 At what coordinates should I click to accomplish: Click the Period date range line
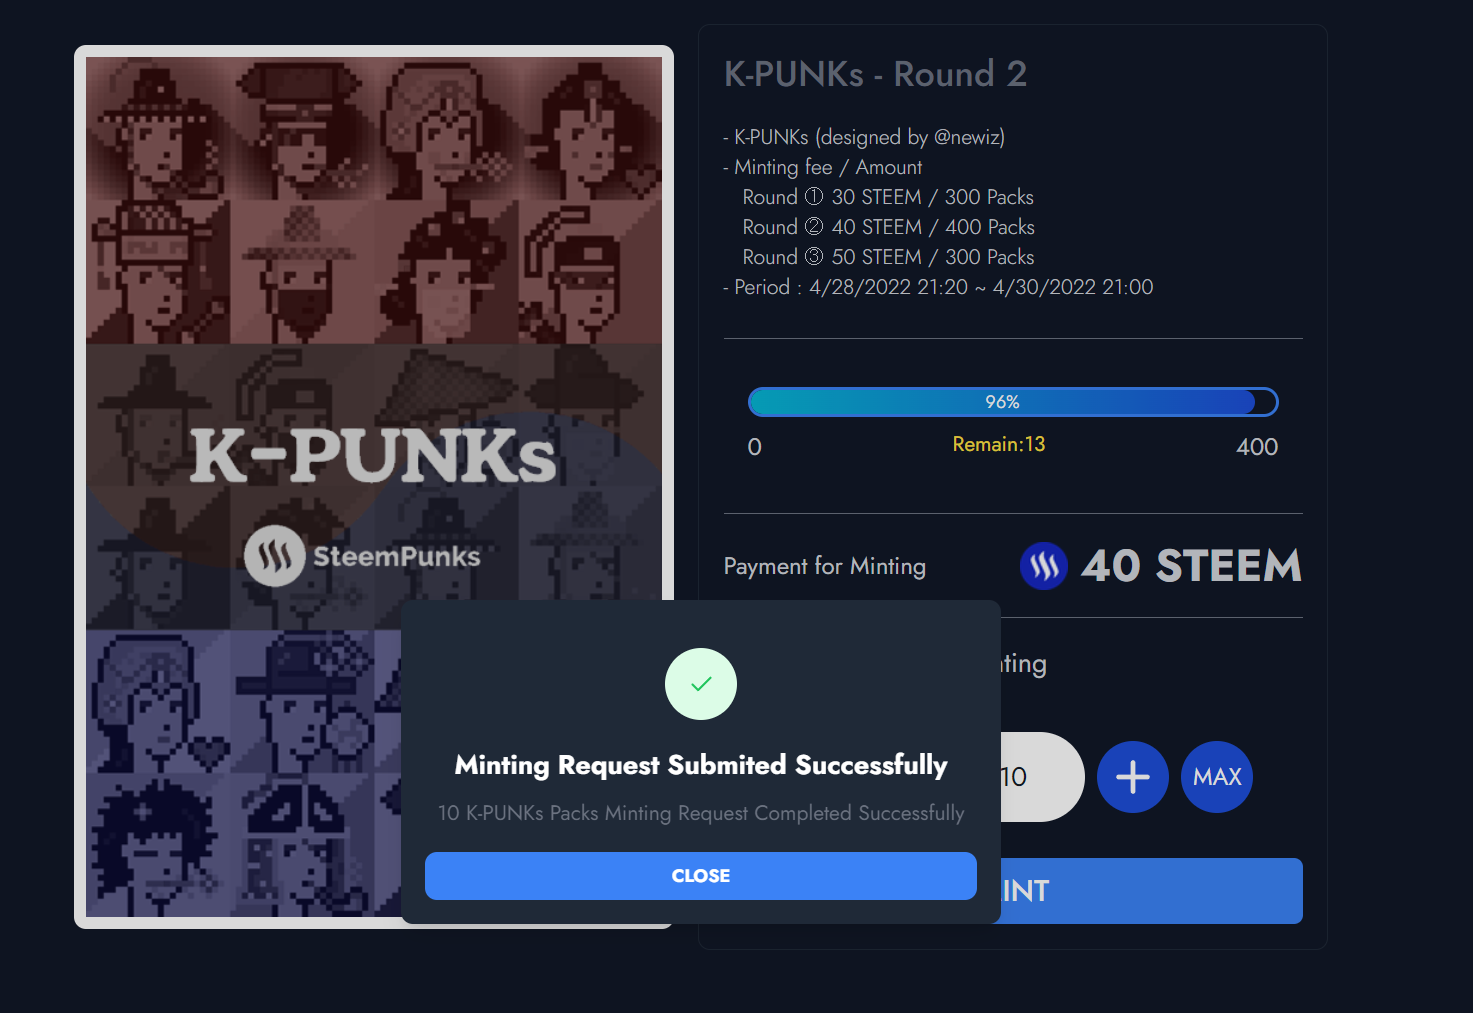pyautogui.click(x=938, y=287)
